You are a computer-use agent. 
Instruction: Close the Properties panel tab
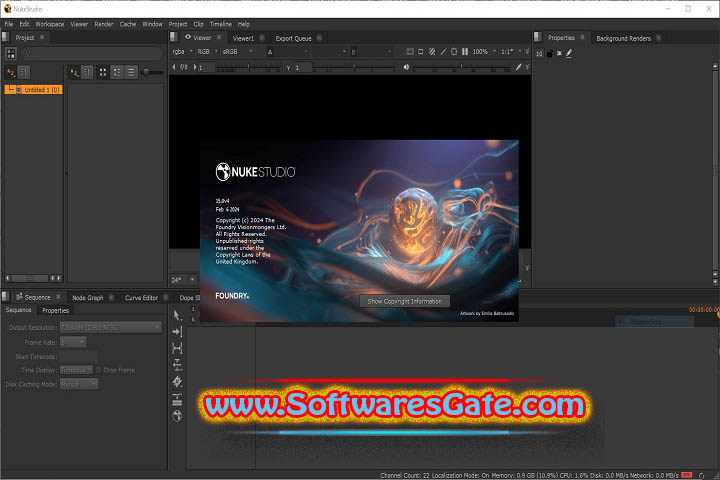[x=583, y=37]
